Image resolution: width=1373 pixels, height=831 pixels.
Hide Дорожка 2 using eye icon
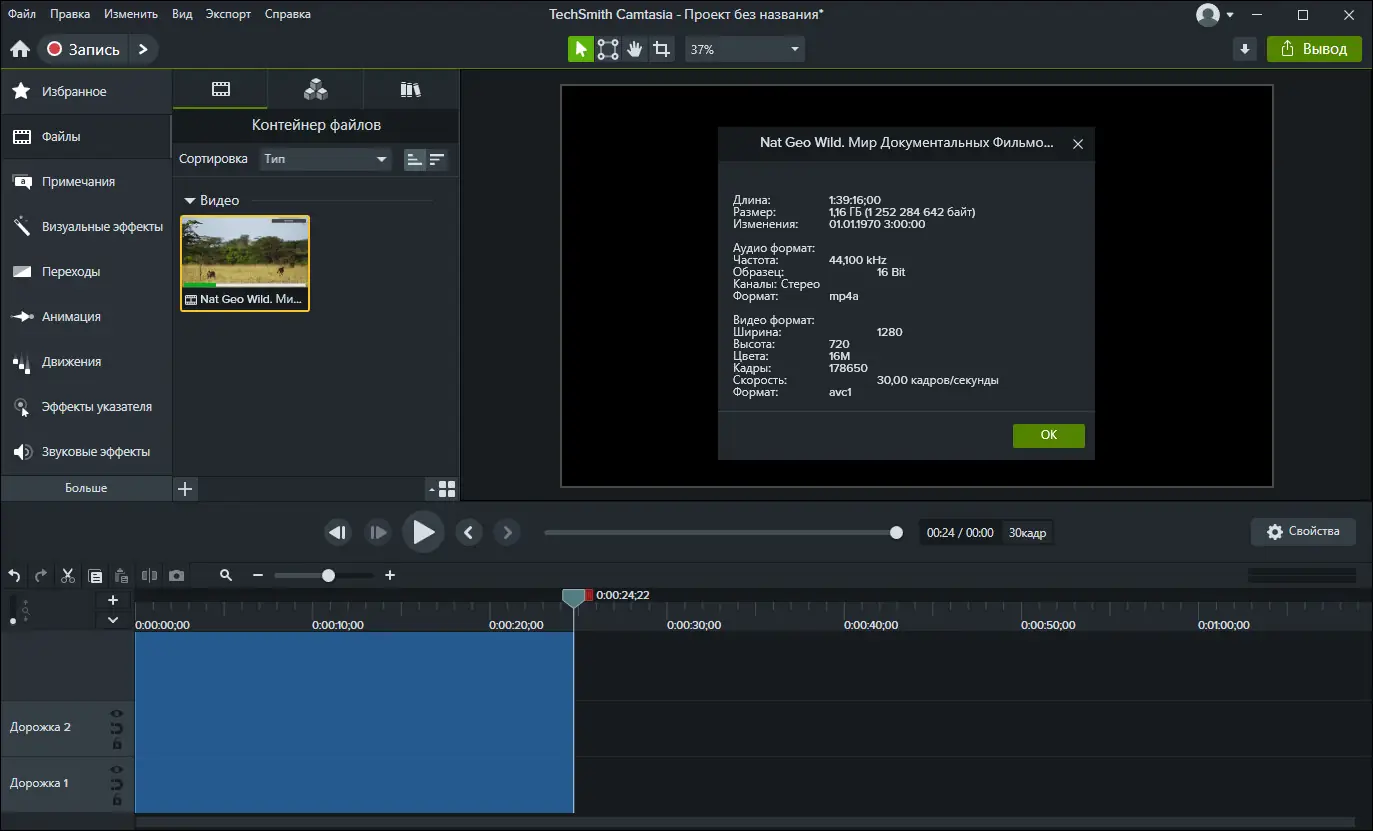pos(117,714)
